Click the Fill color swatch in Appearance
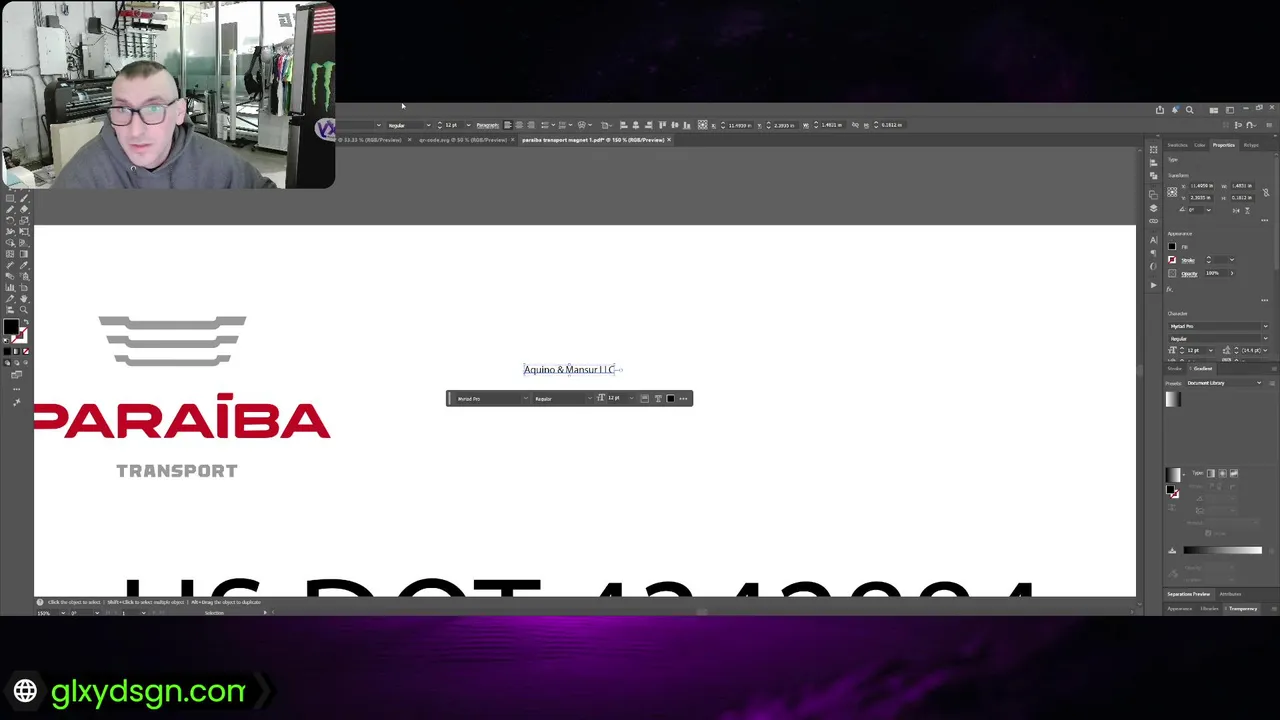This screenshot has height=720, width=1280. [1172, 246]
